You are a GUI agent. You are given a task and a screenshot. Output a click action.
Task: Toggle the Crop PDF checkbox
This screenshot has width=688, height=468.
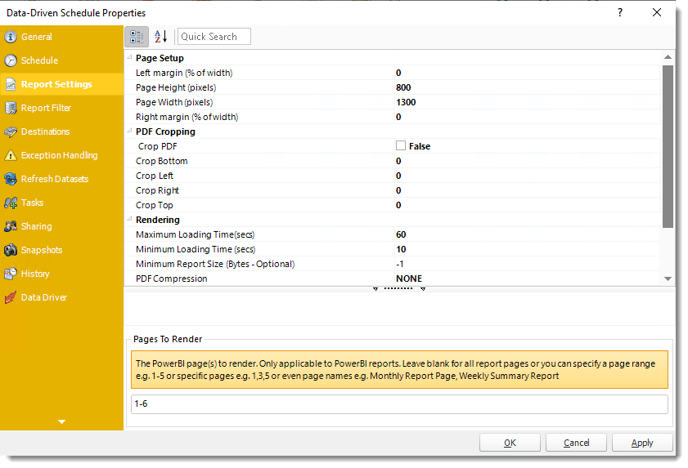tap(401, 146)
